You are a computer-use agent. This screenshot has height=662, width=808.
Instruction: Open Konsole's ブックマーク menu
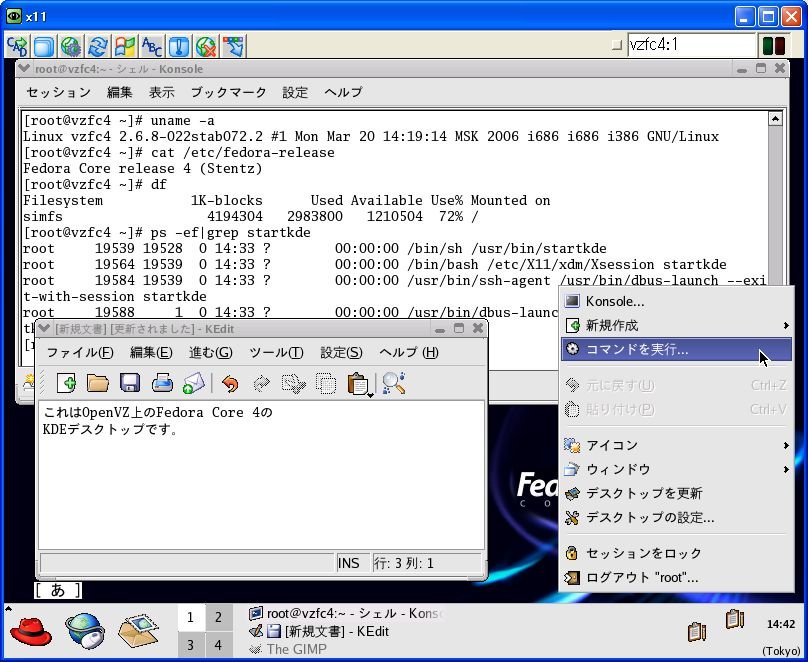click(x=228, y=92)
